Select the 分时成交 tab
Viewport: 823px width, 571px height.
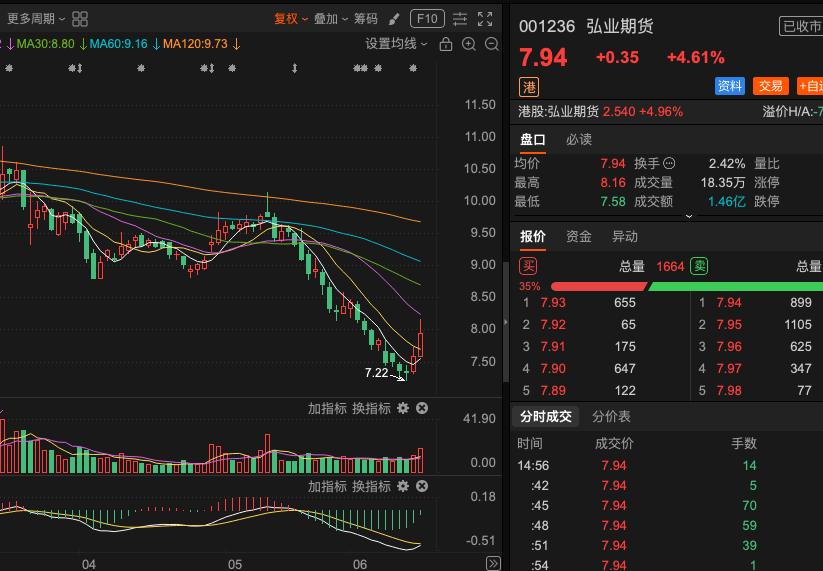[x=545, y=417]
